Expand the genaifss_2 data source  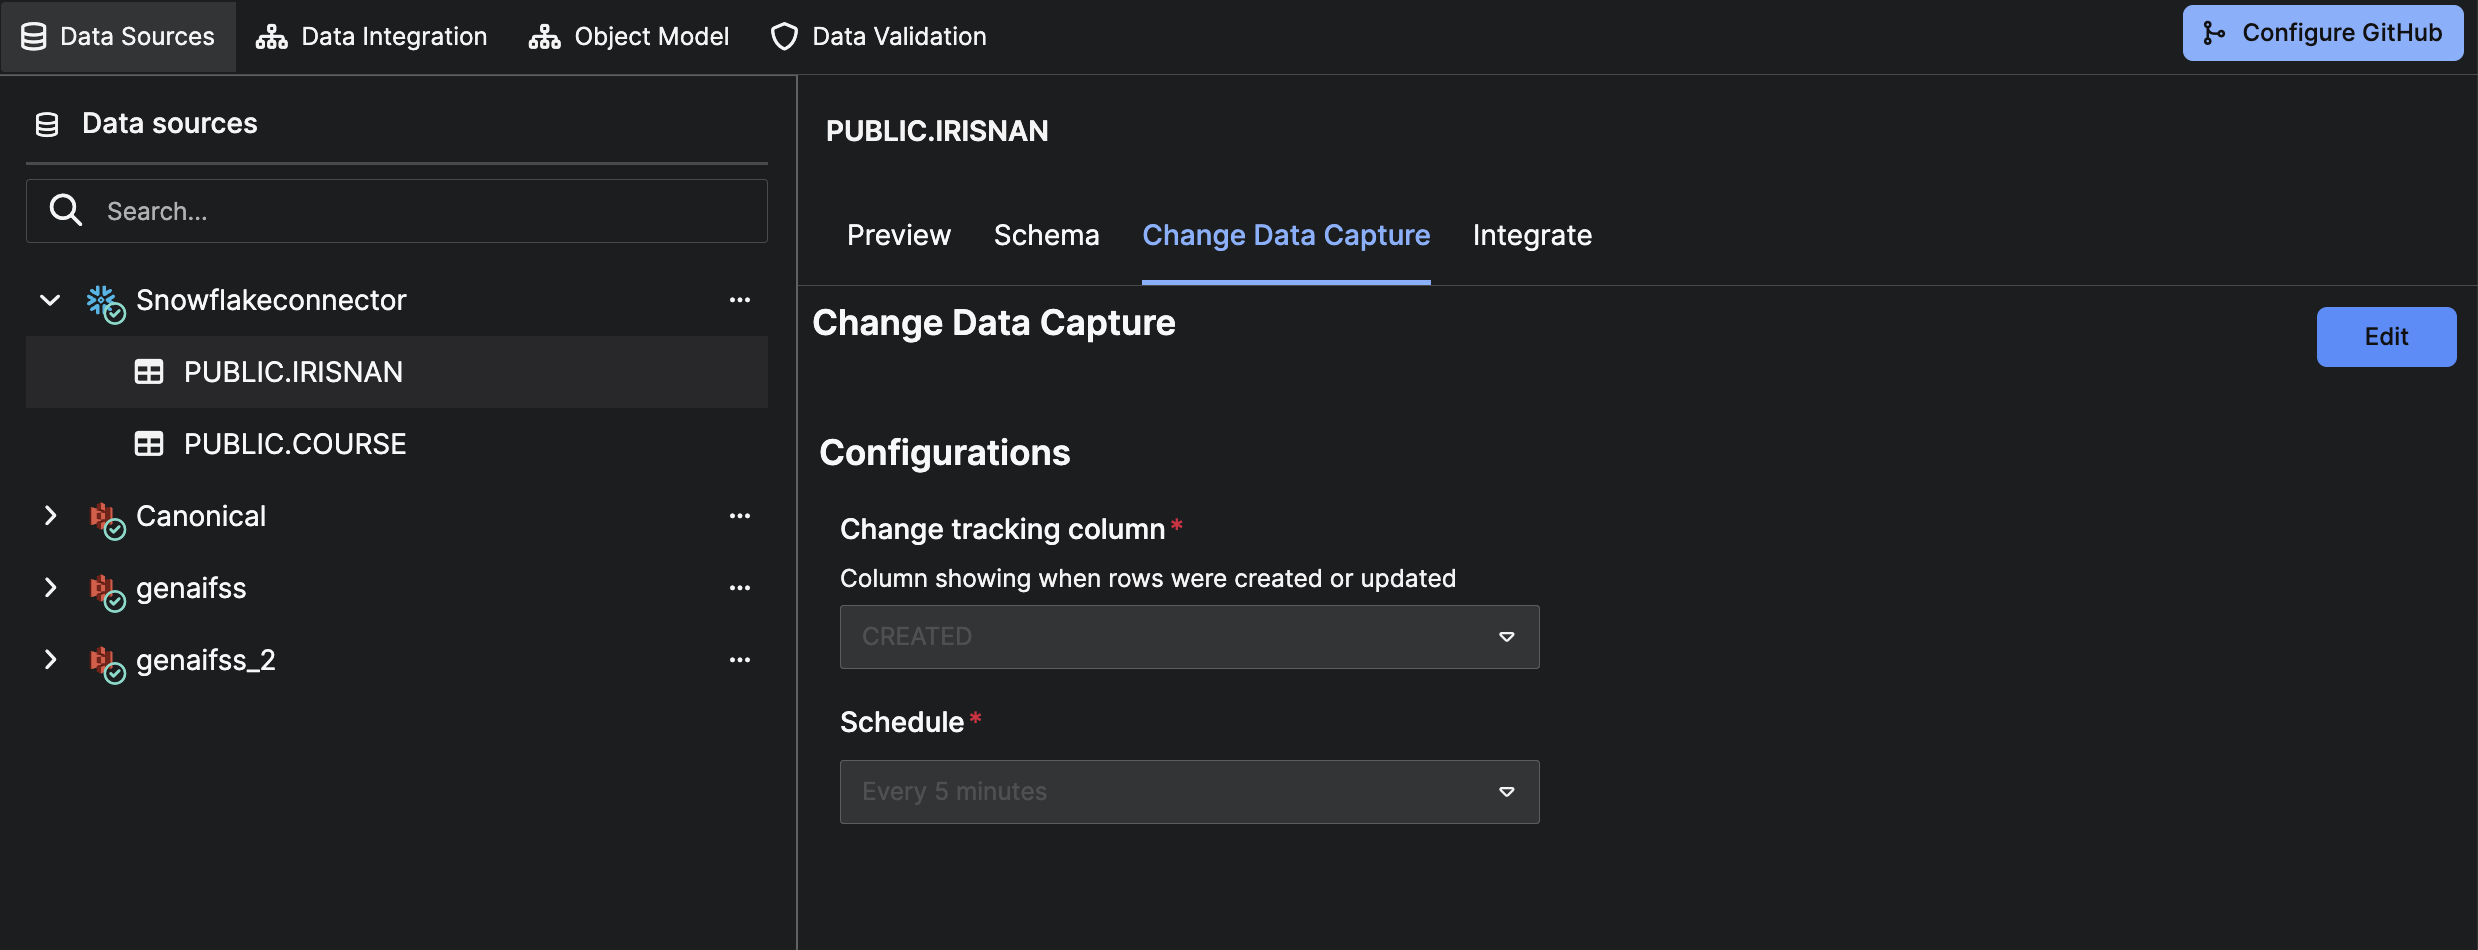(50, 660)
